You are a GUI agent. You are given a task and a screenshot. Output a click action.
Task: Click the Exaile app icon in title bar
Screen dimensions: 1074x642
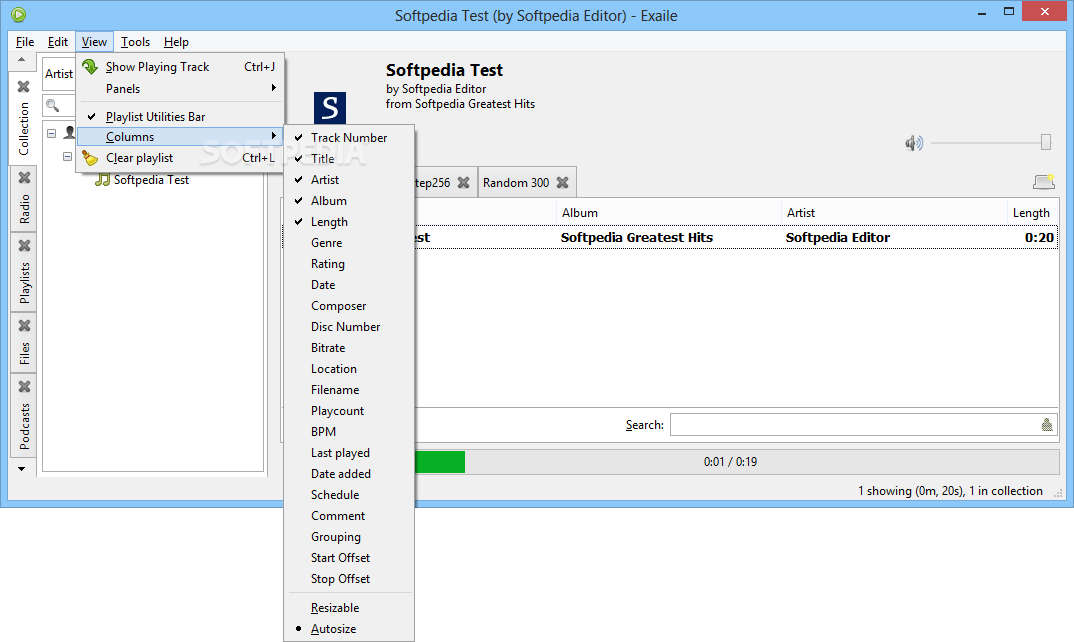coord(18,14)
